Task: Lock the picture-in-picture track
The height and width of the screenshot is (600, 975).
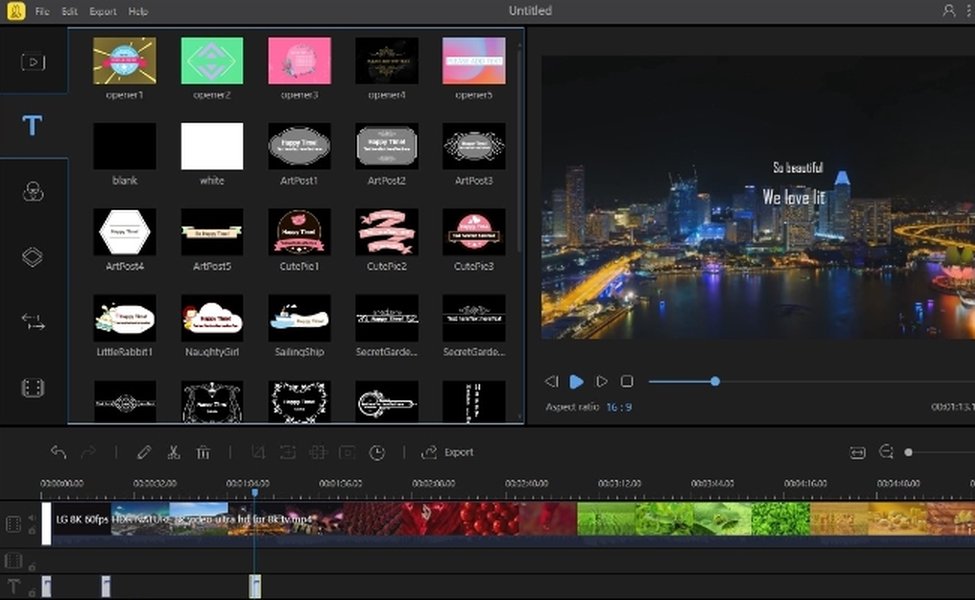Action: [x=32, y=566]
